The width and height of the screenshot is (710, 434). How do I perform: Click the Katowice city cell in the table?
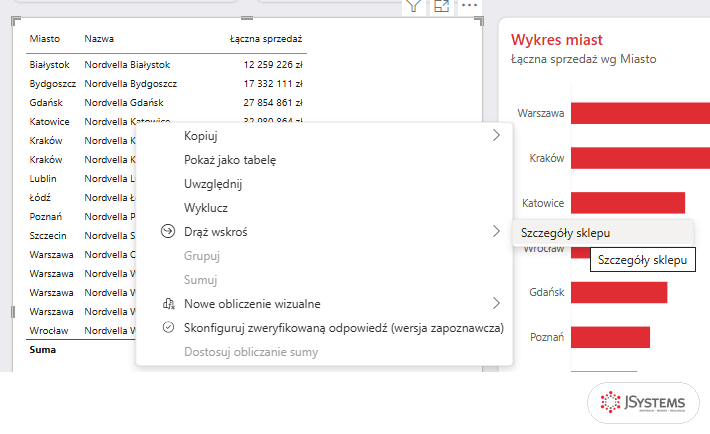[x=49, y=122]
